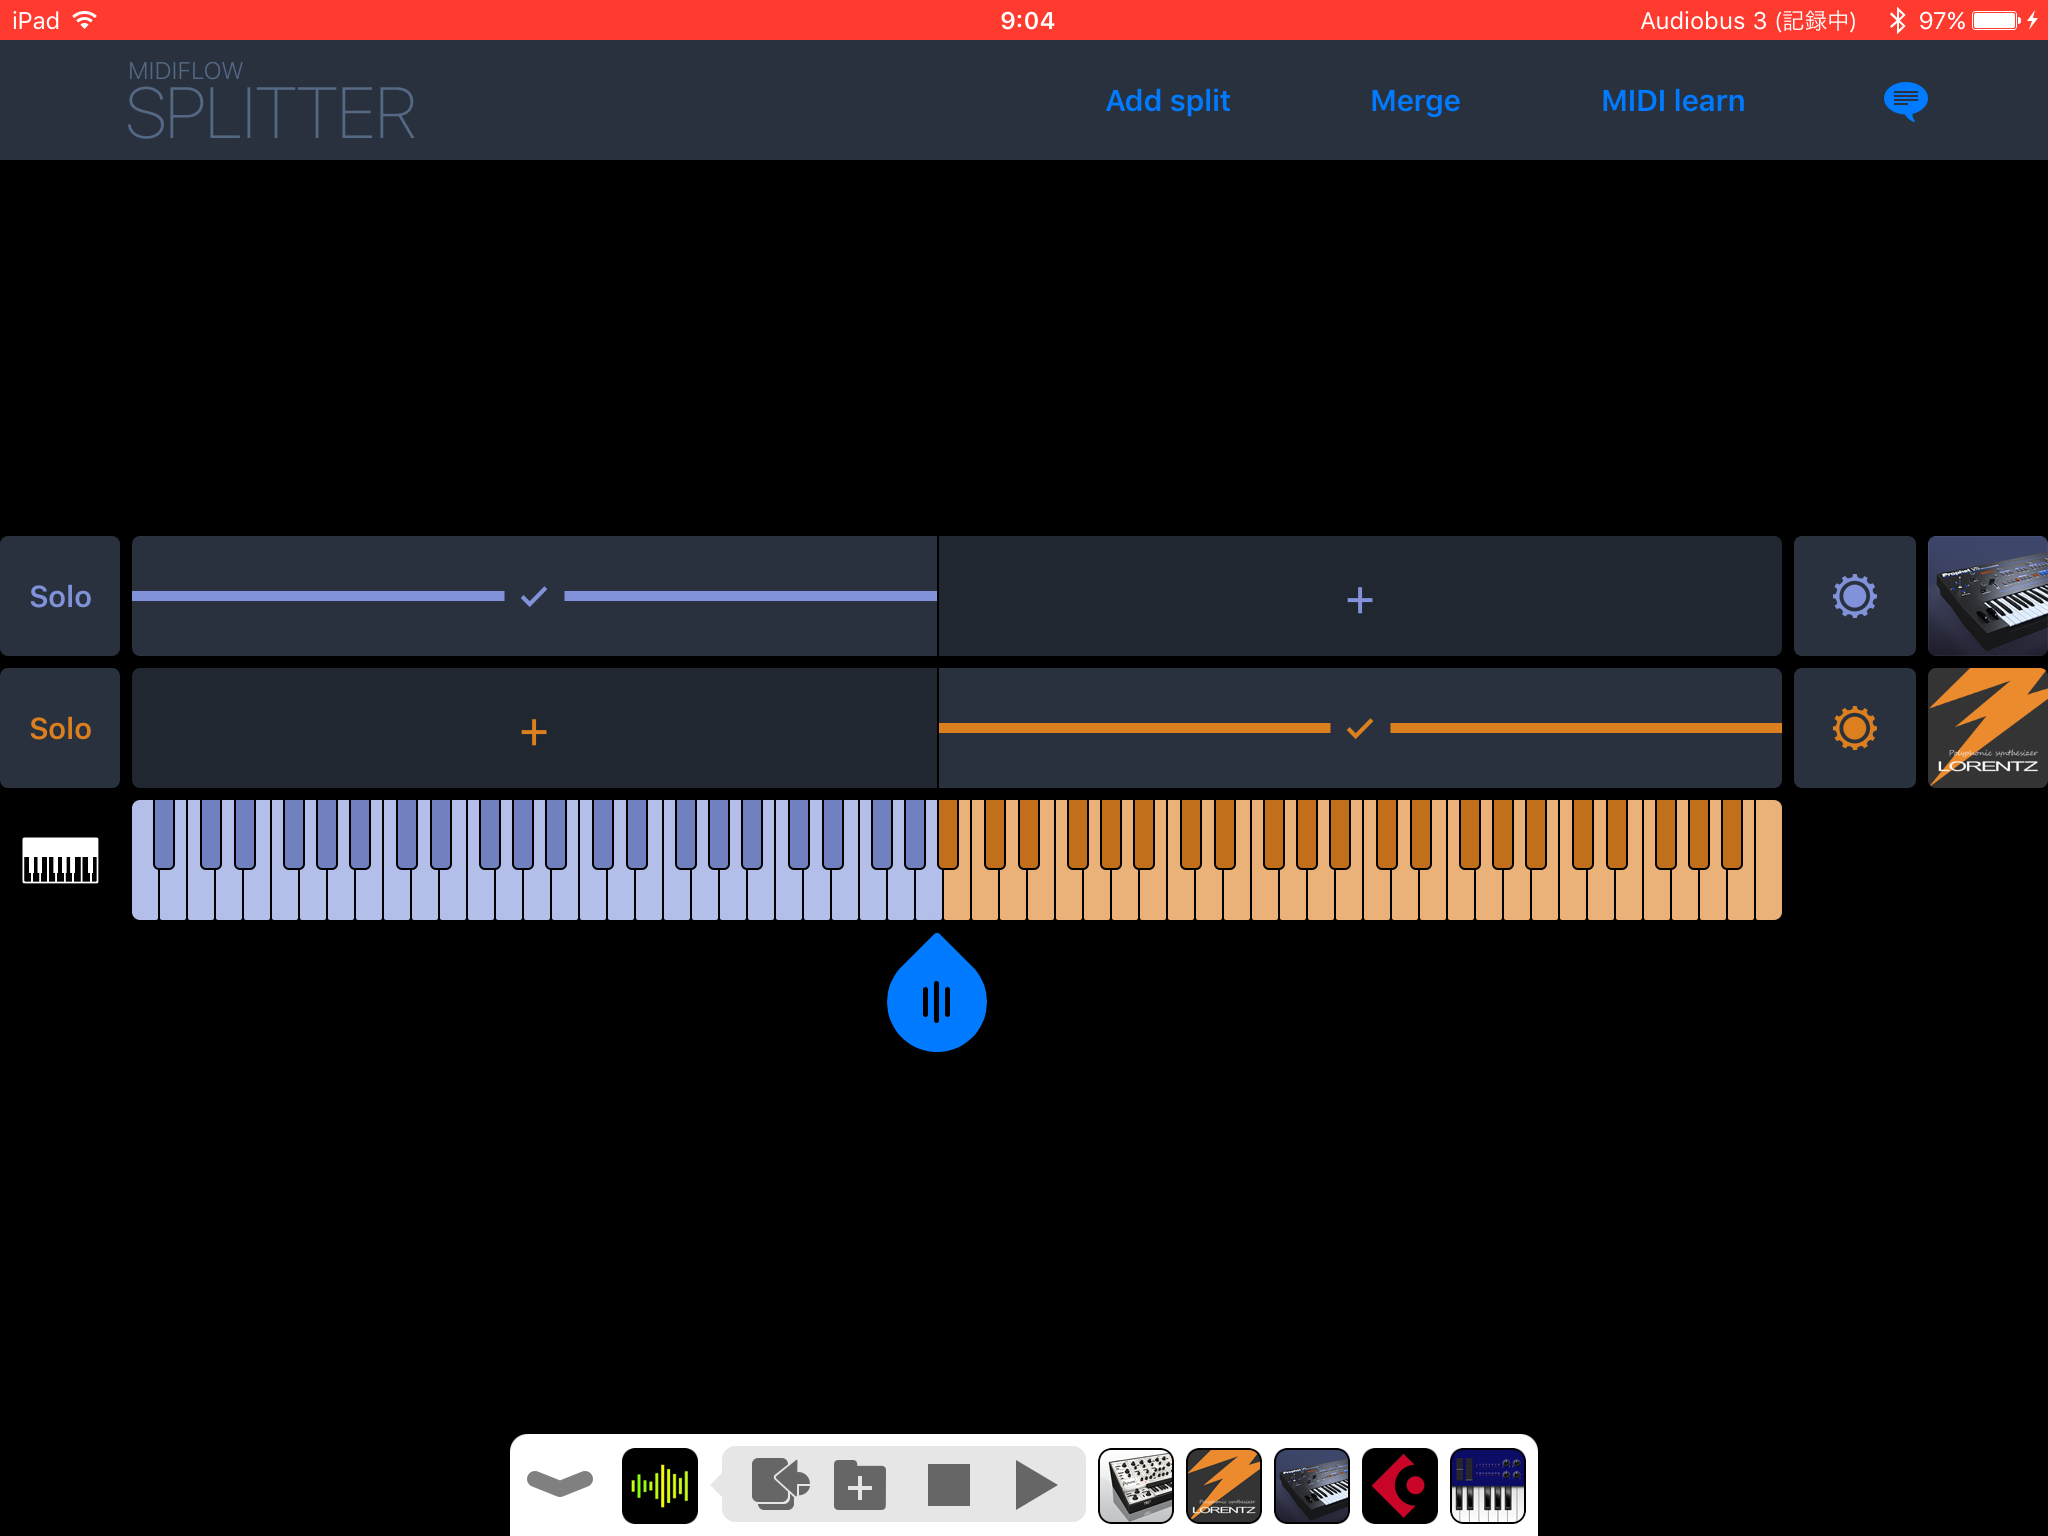Activate MIDI learn
This screenshot has width=2048, height=1536.
tap(1672, 101)
